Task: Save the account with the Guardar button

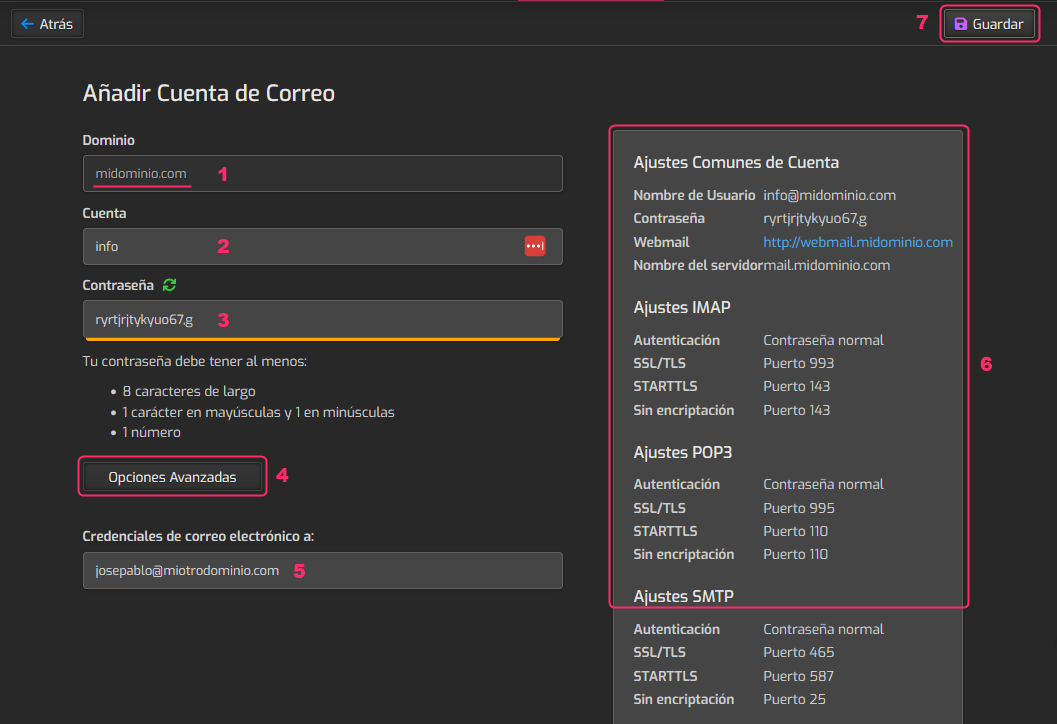Action: [989, 24]
